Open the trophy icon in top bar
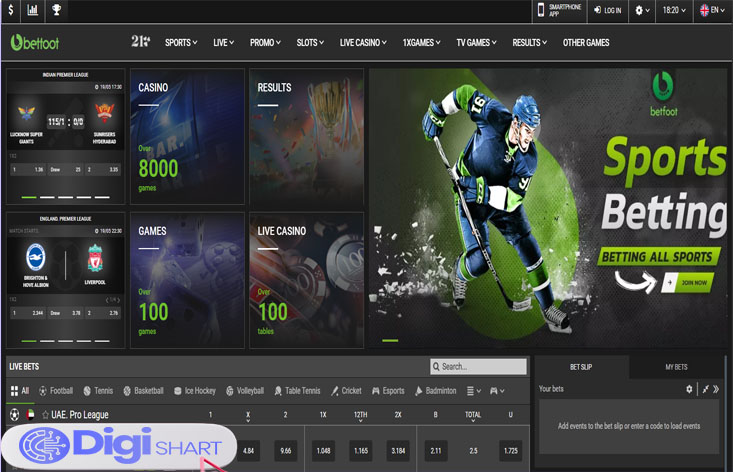 57,10
